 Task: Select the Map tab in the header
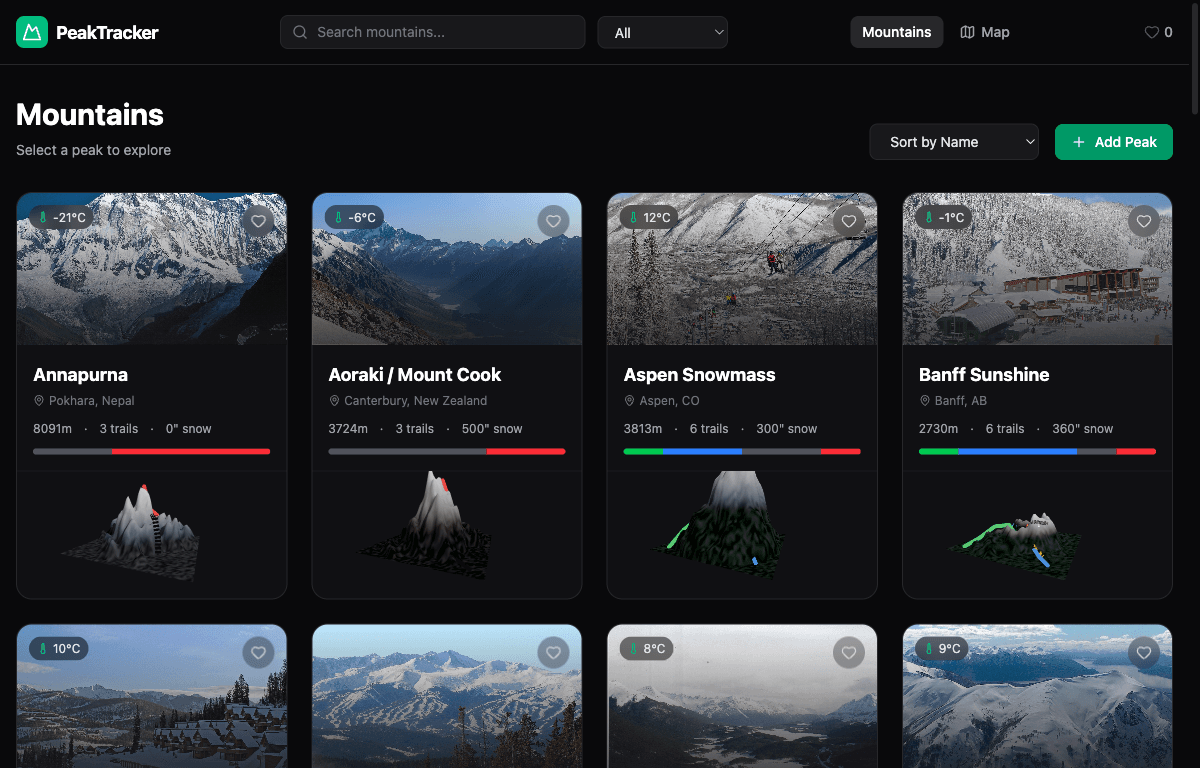(x=984, y=32)
